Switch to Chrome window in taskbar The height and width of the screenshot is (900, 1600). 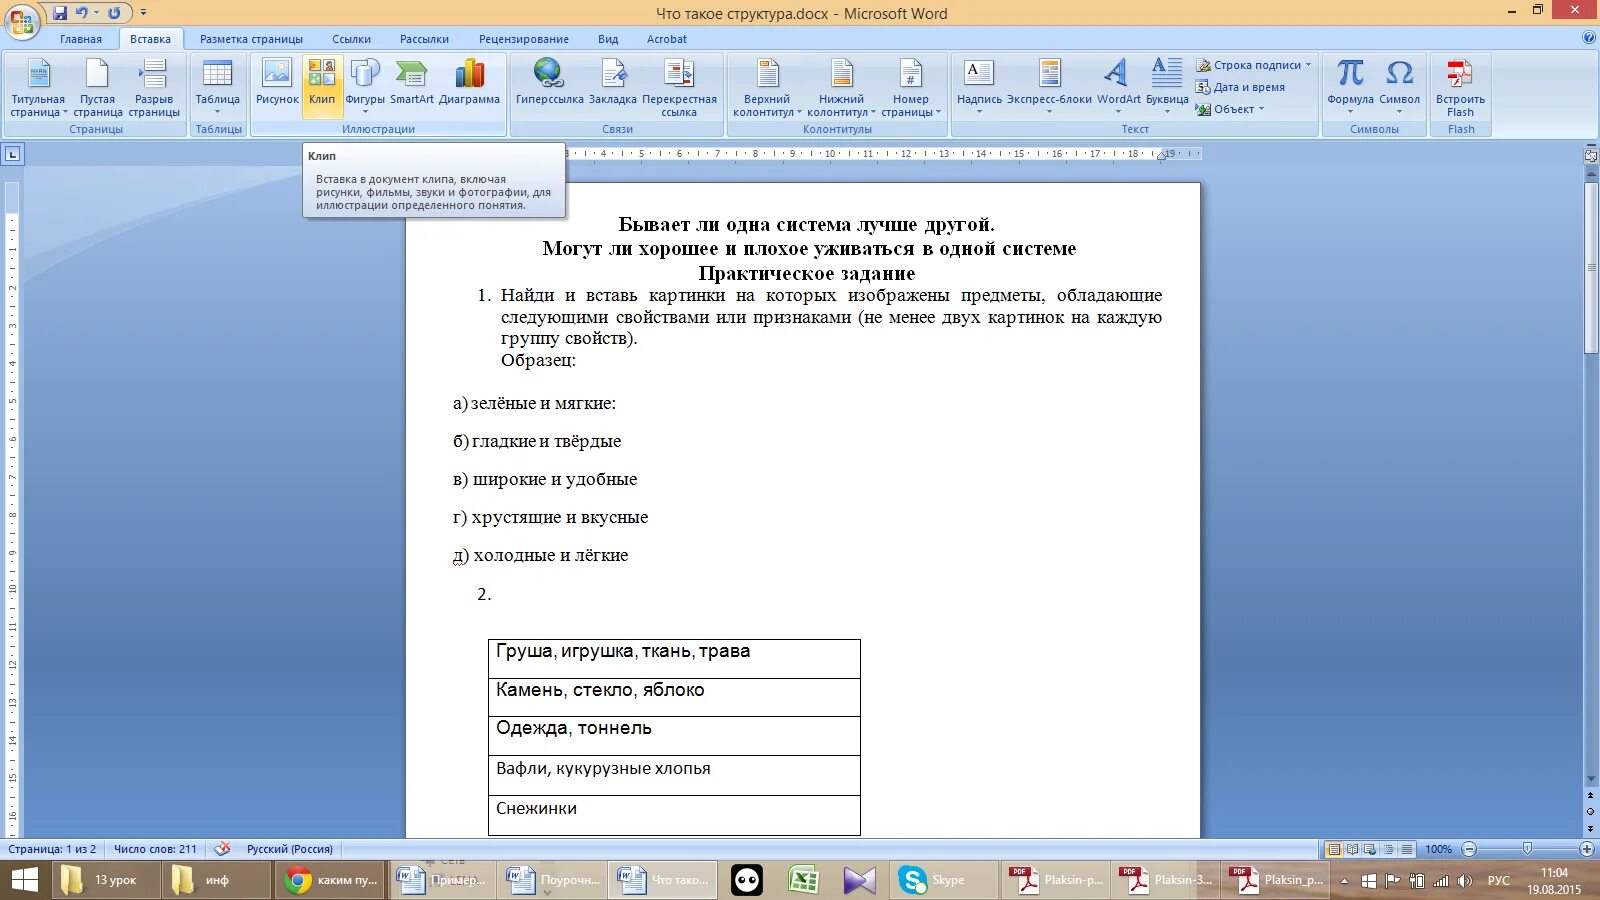[331, 880]
